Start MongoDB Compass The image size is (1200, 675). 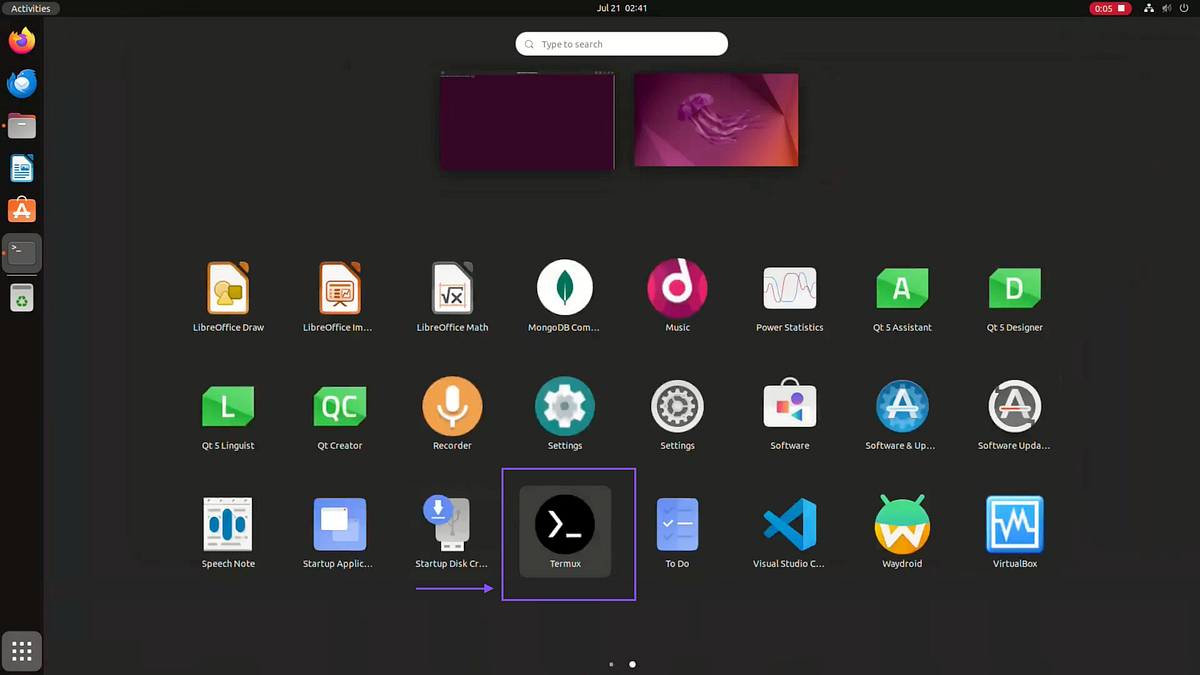click(x=565, y=287)
